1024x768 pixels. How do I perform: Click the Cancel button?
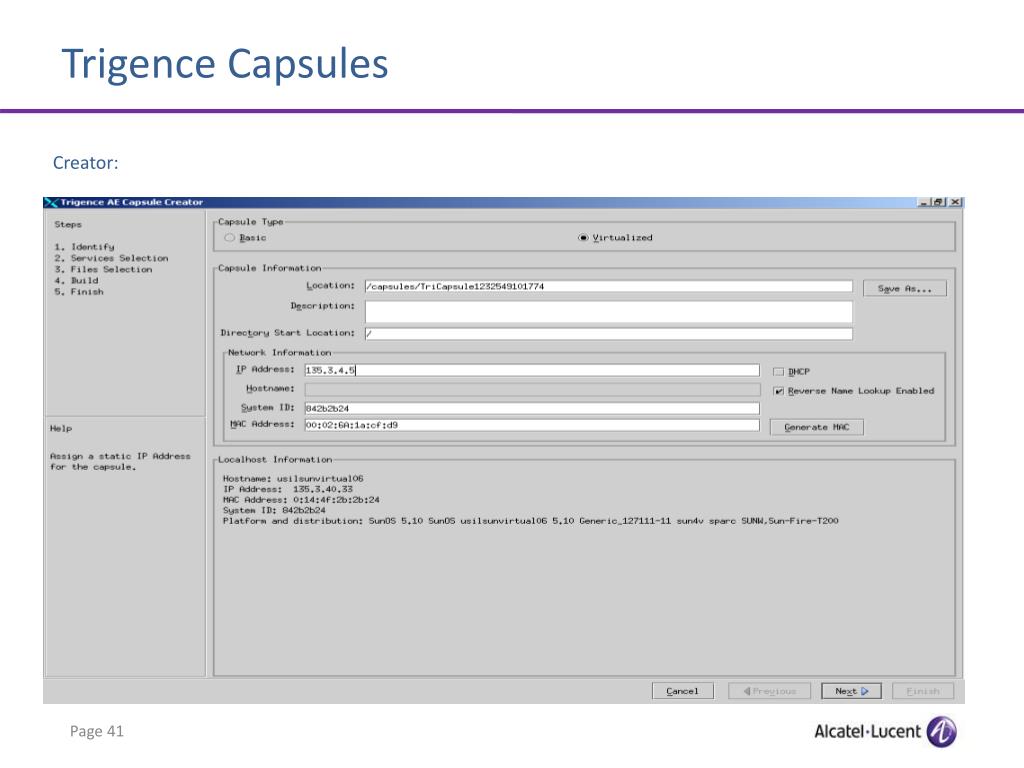(682, 691)
